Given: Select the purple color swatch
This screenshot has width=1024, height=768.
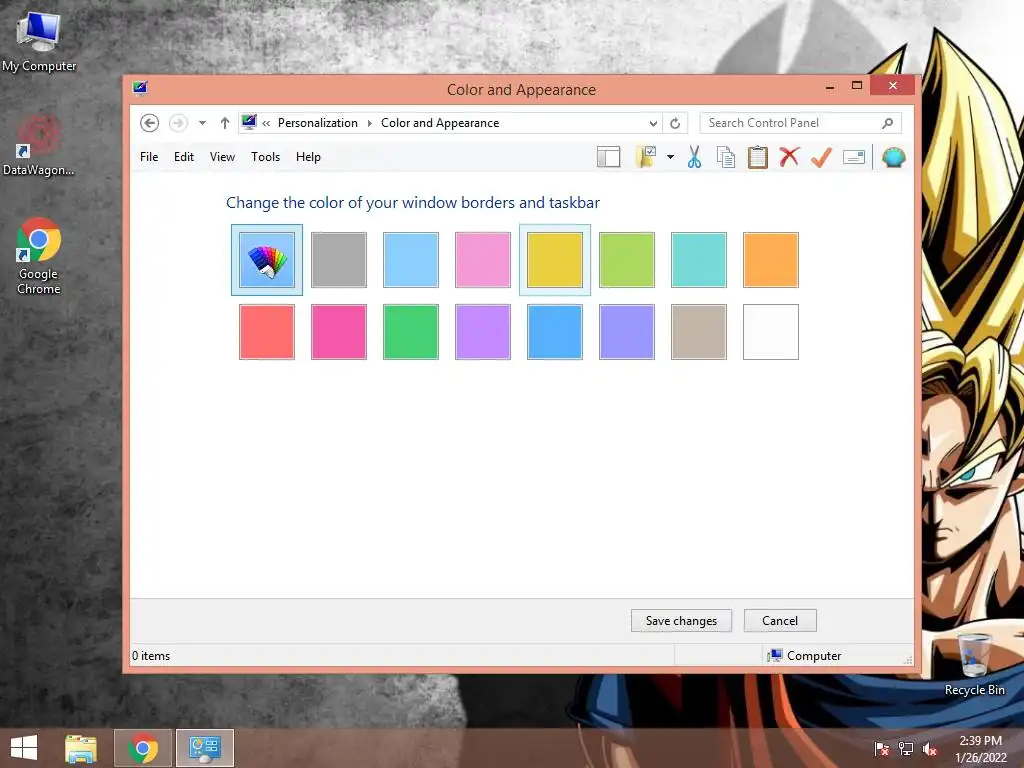Looking at the screenshot, I should tap(483, 332).
